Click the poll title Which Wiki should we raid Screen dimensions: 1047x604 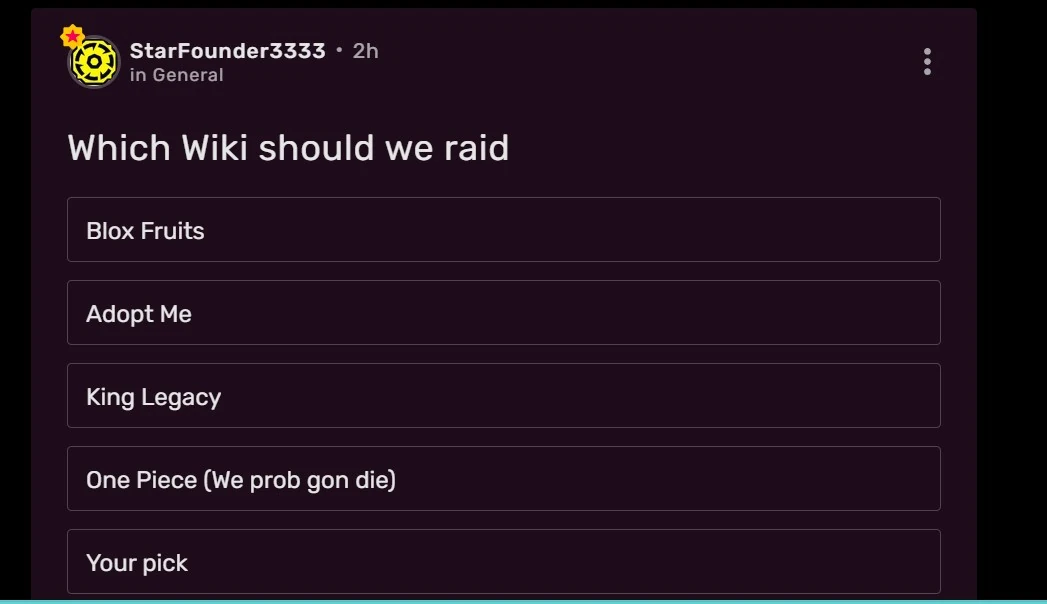point(288,147)
